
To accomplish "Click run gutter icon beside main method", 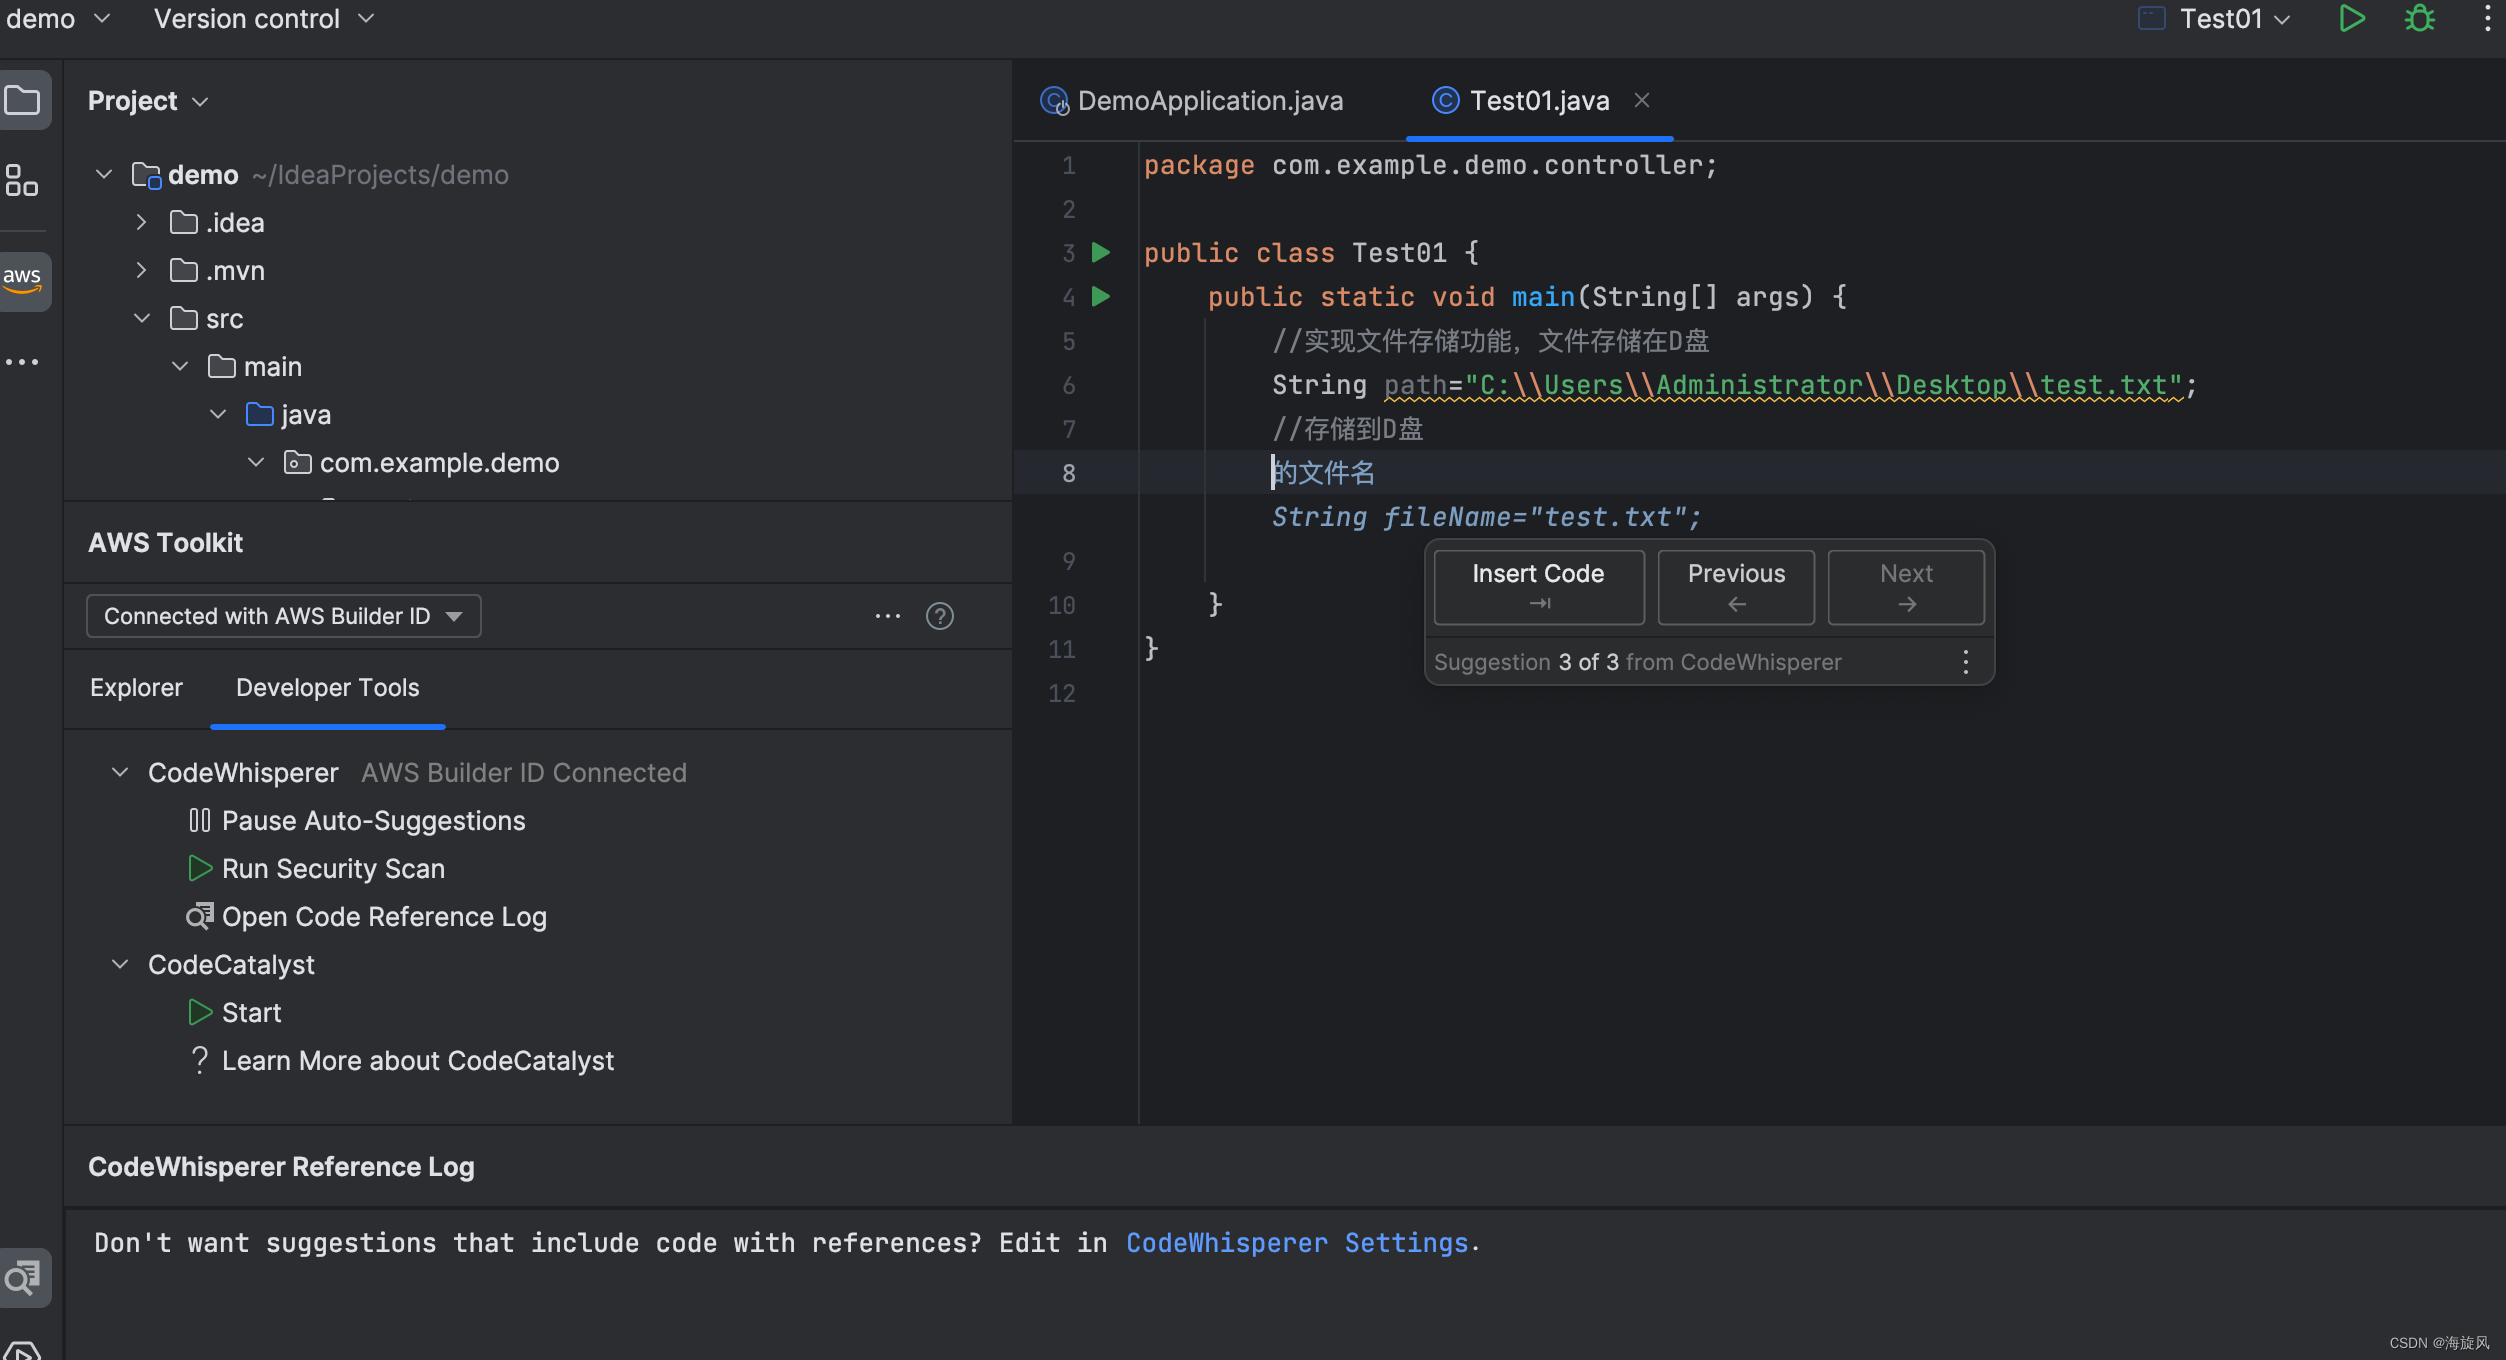I will tap(1101, 297).
